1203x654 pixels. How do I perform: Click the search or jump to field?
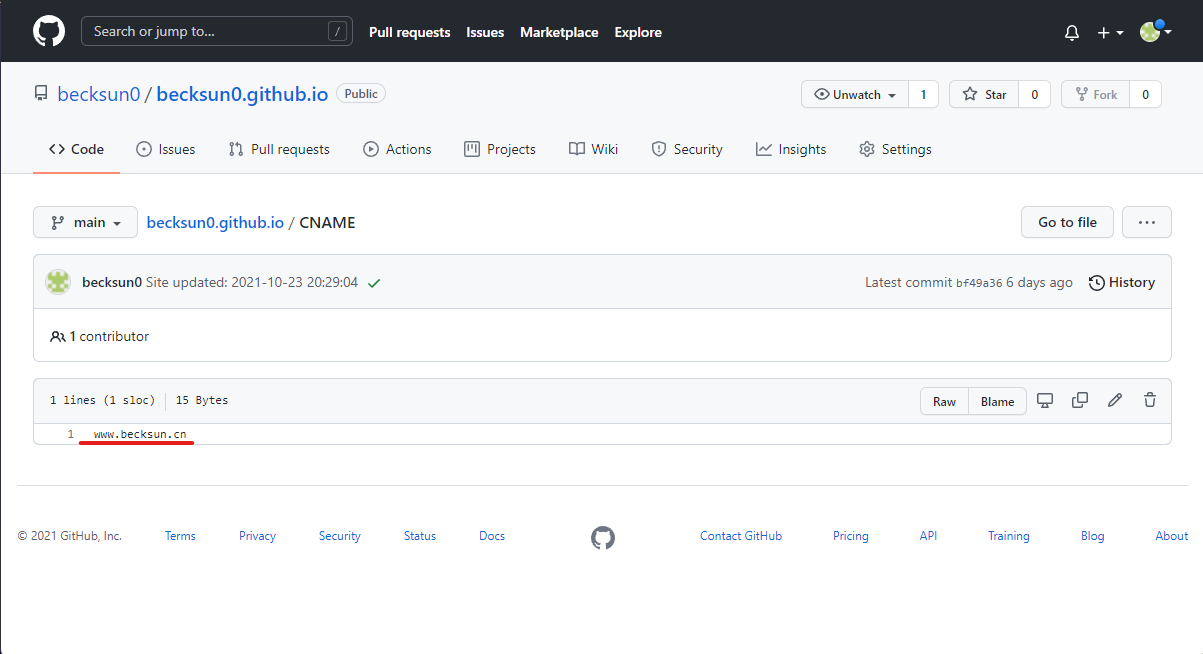tap(217, 32)
